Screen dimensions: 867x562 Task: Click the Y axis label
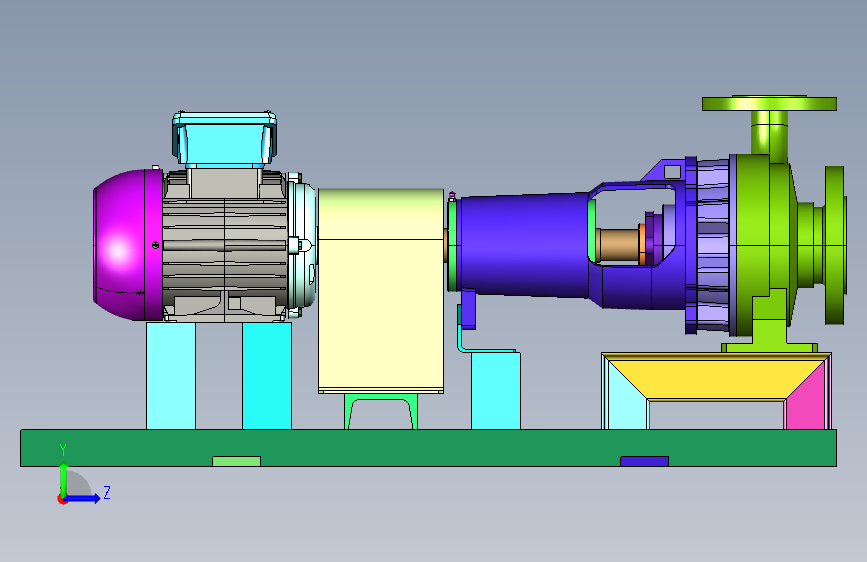(63, 450)
